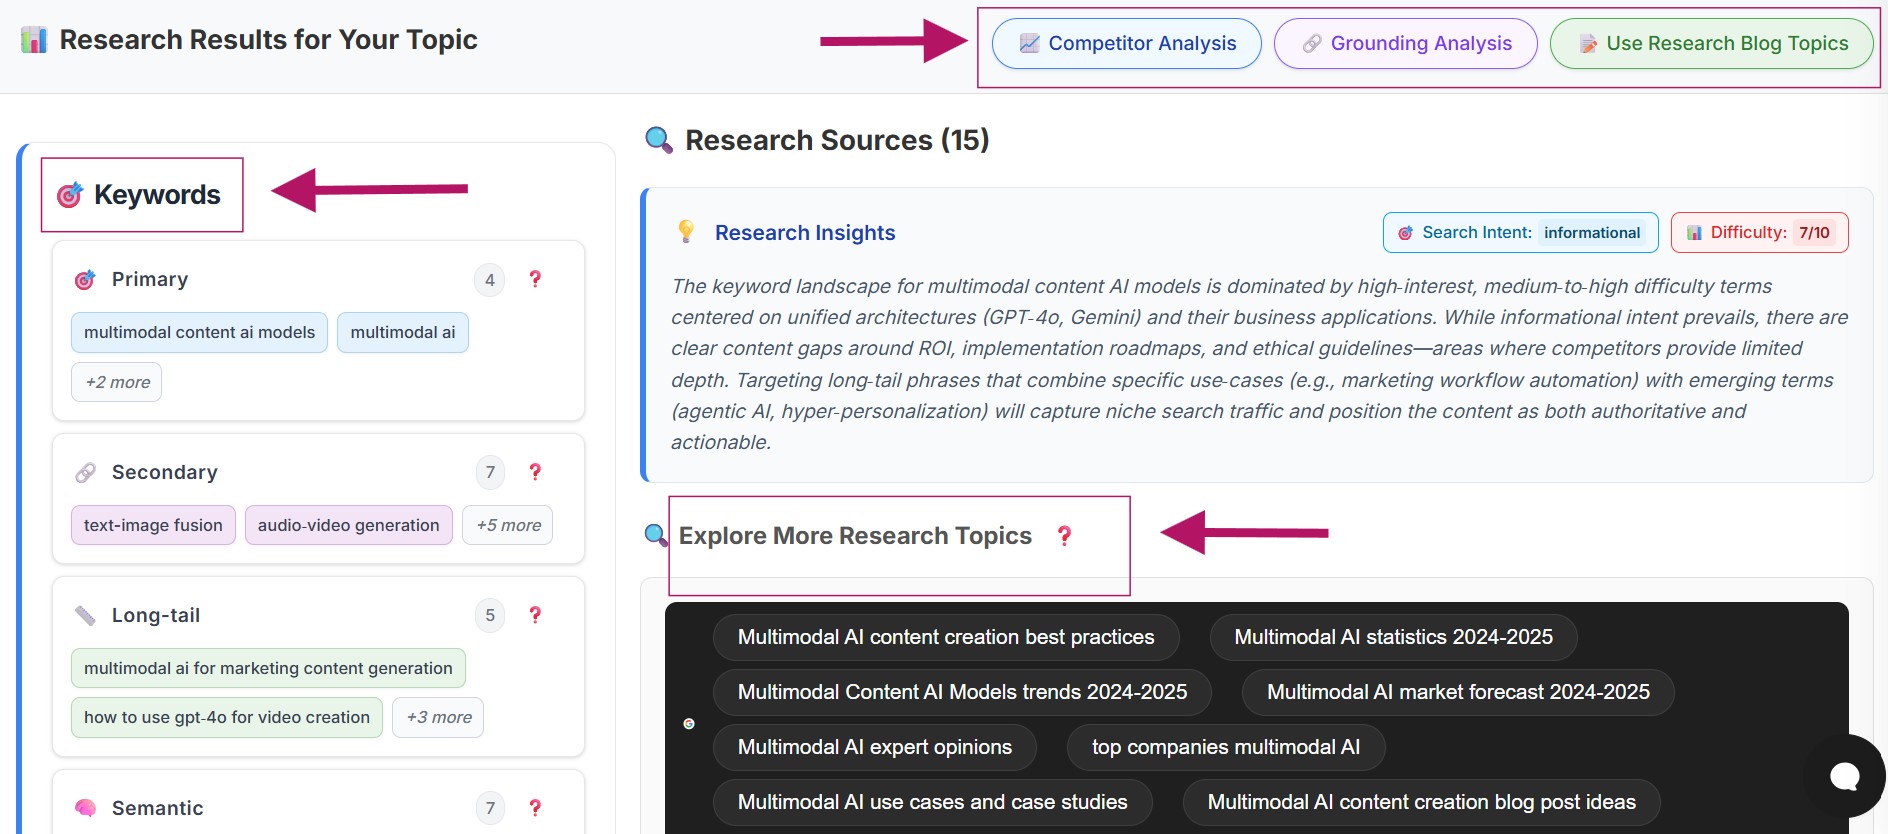The image size is (1888, 834).
Task: Click the help icon next to Secondary keywords
Action: coord(535,472)
